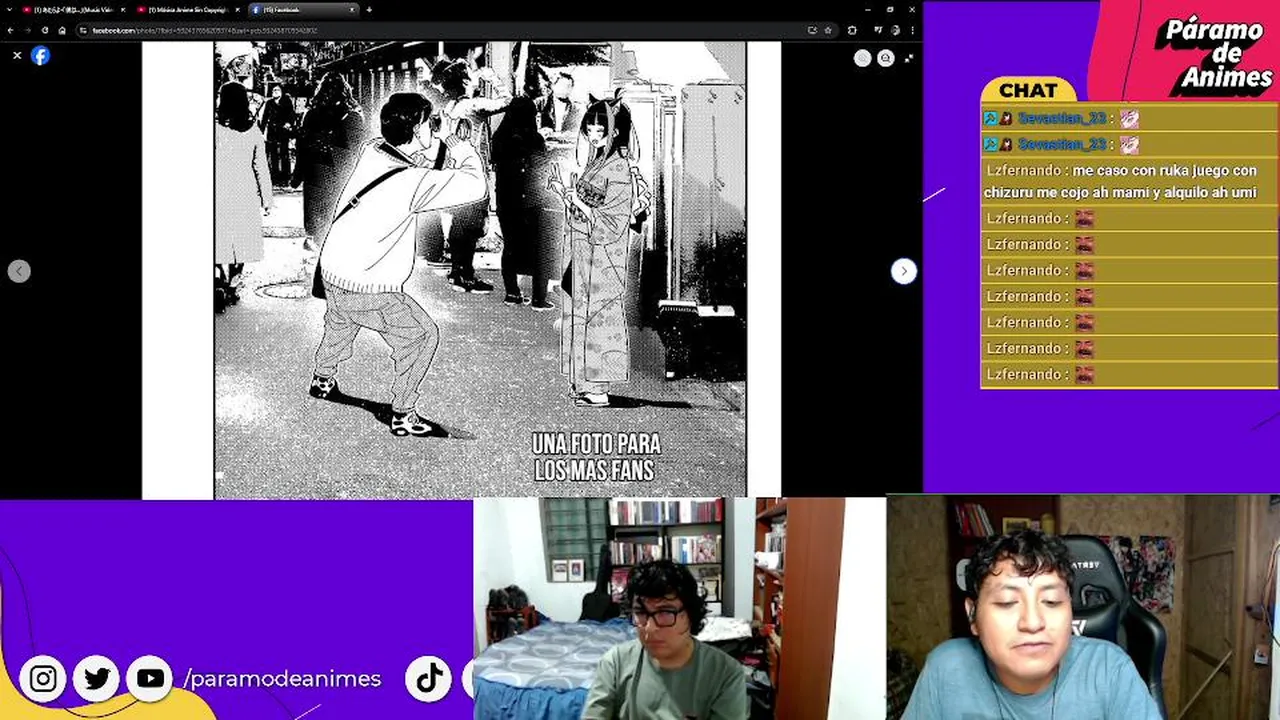Bookmark this page with the star
The height and width of the screenshot is (720, 1280).
[x=828, y=30]
